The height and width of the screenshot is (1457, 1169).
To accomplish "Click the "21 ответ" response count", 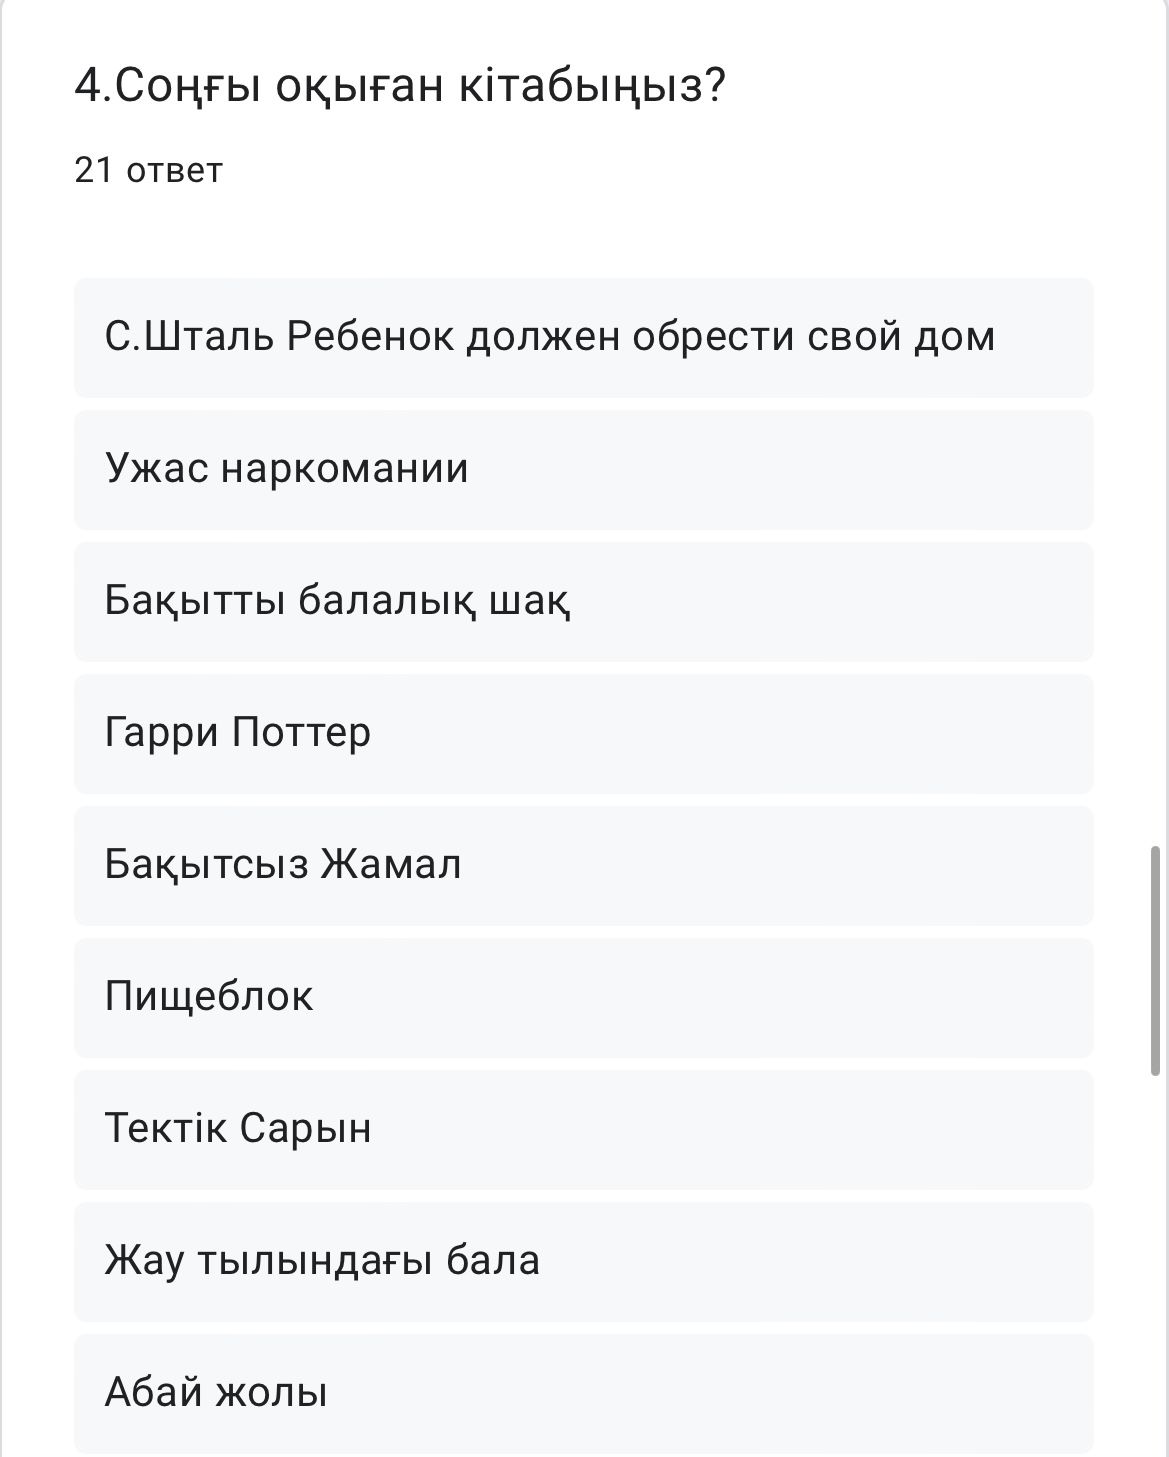I will click(x=148, y=170).
